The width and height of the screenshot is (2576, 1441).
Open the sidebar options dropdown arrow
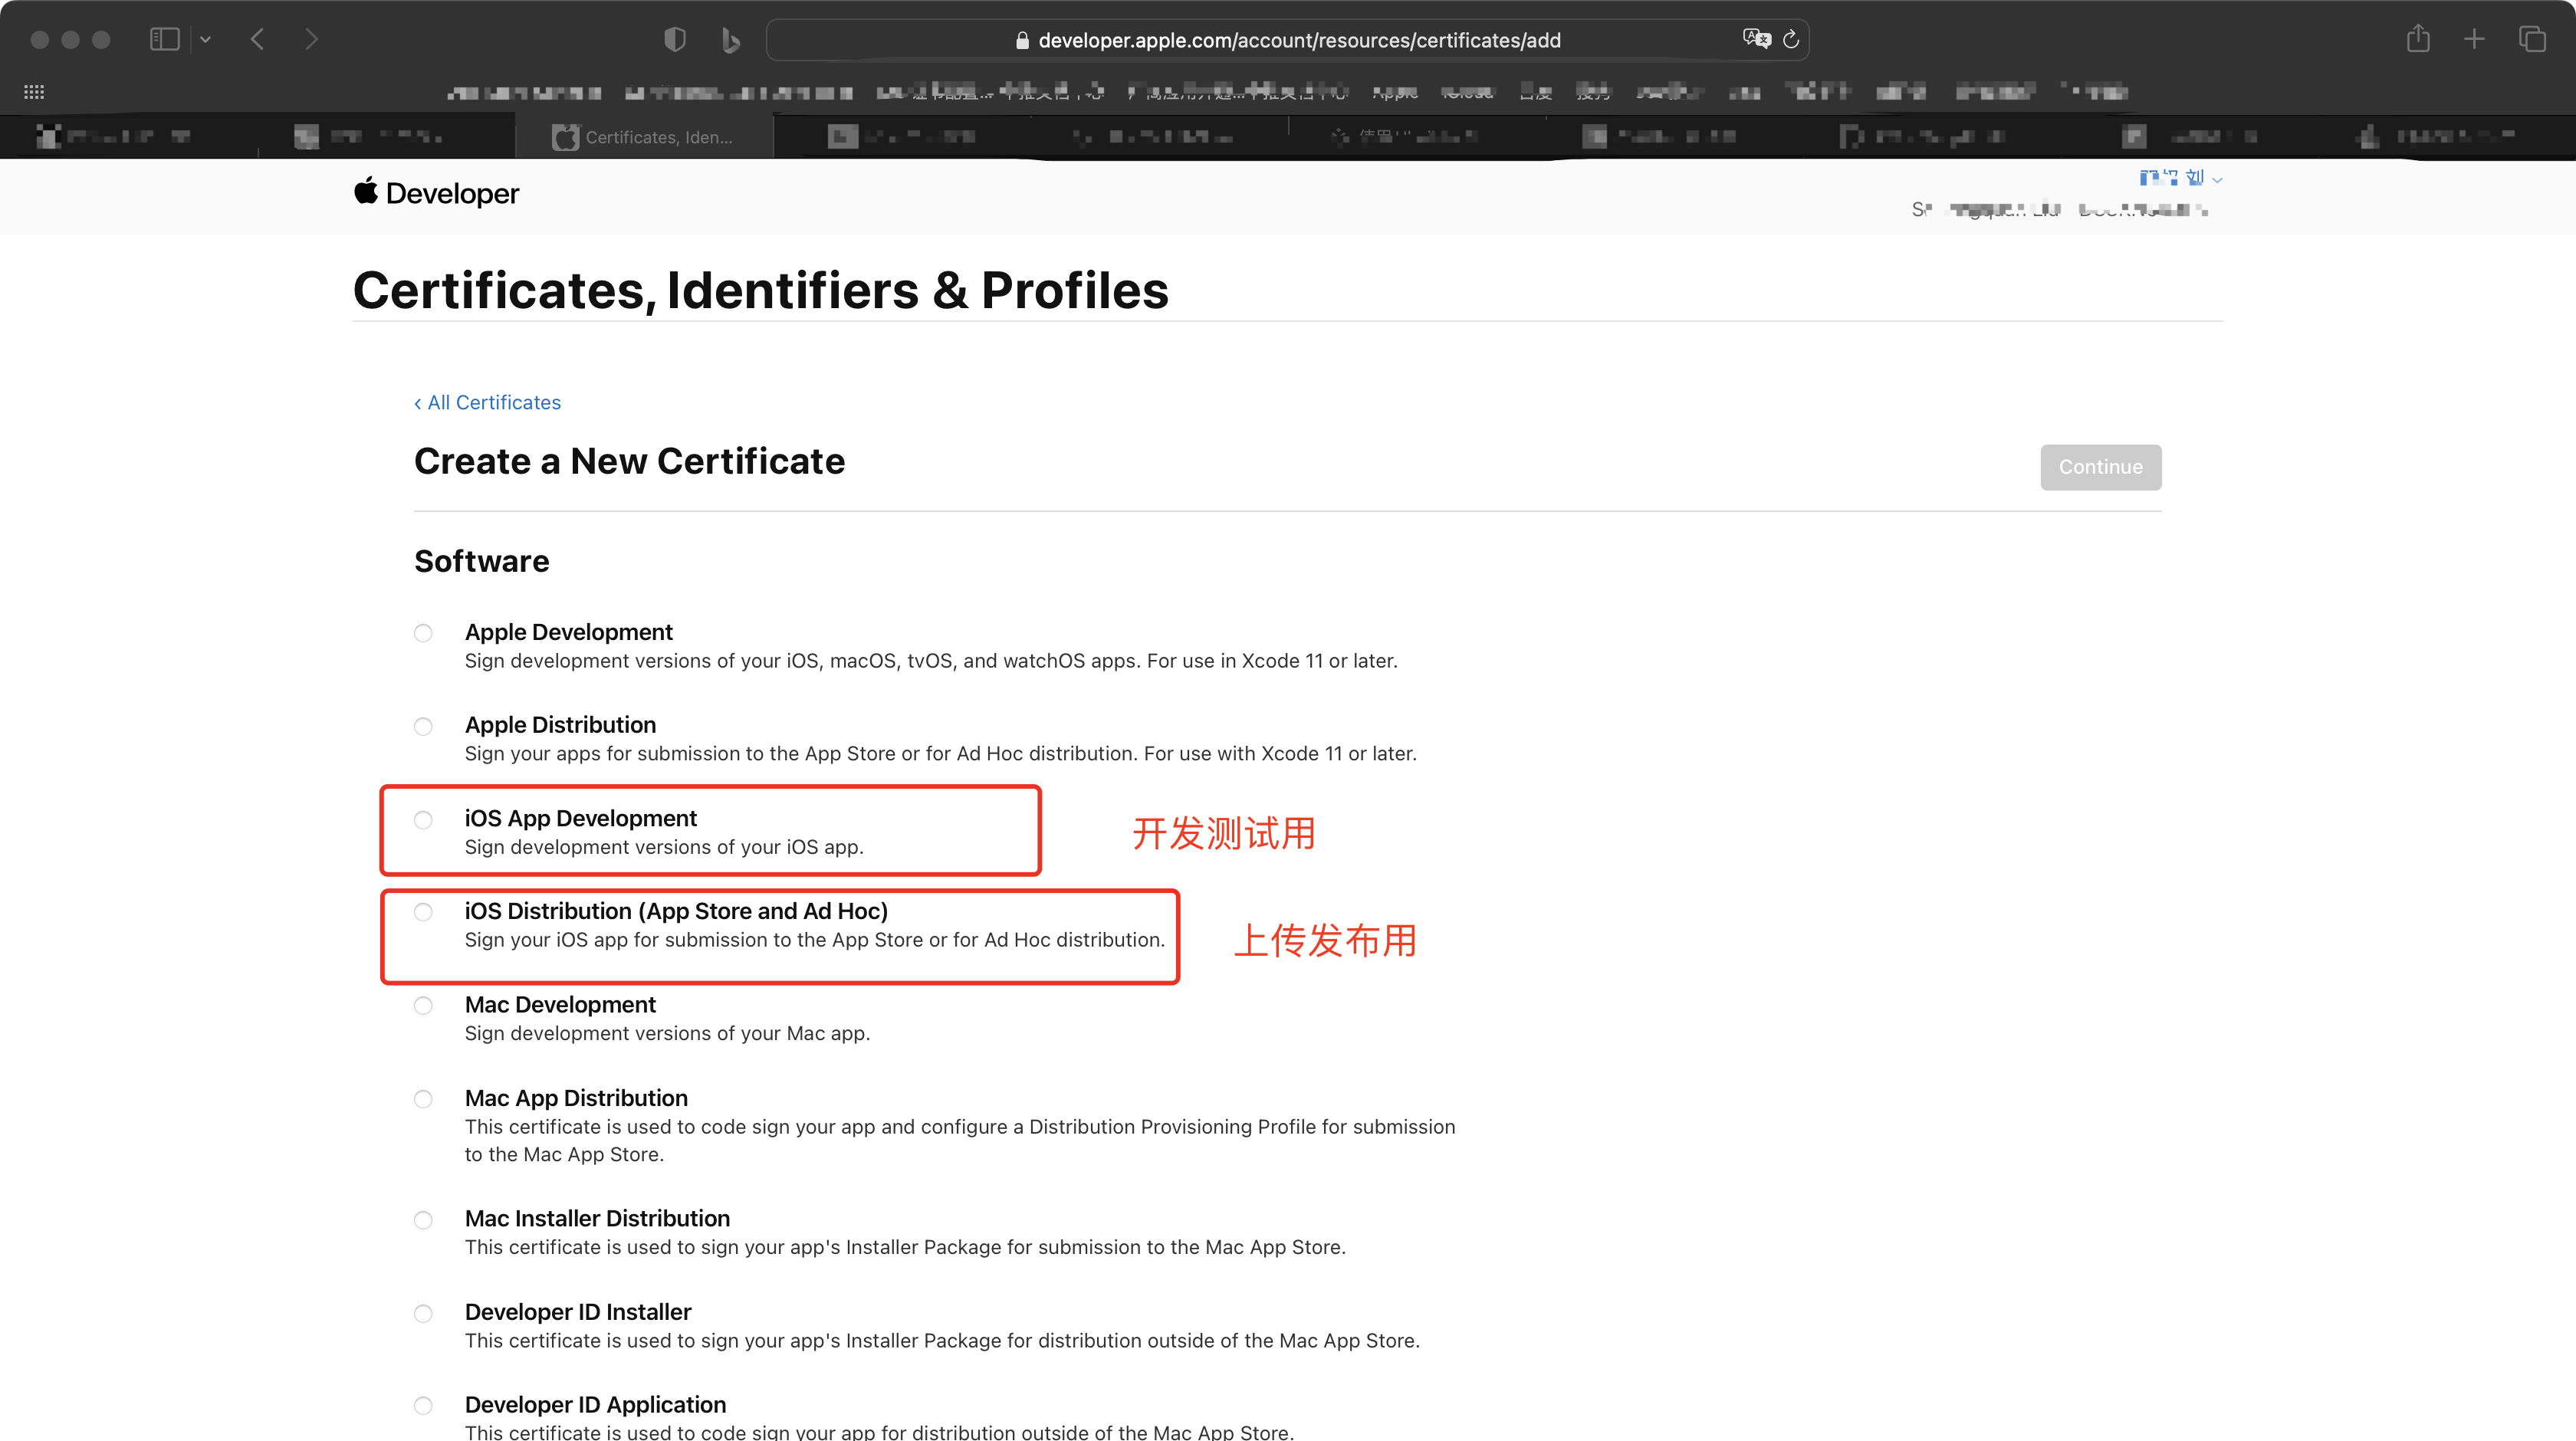click(x=205, y=39)
